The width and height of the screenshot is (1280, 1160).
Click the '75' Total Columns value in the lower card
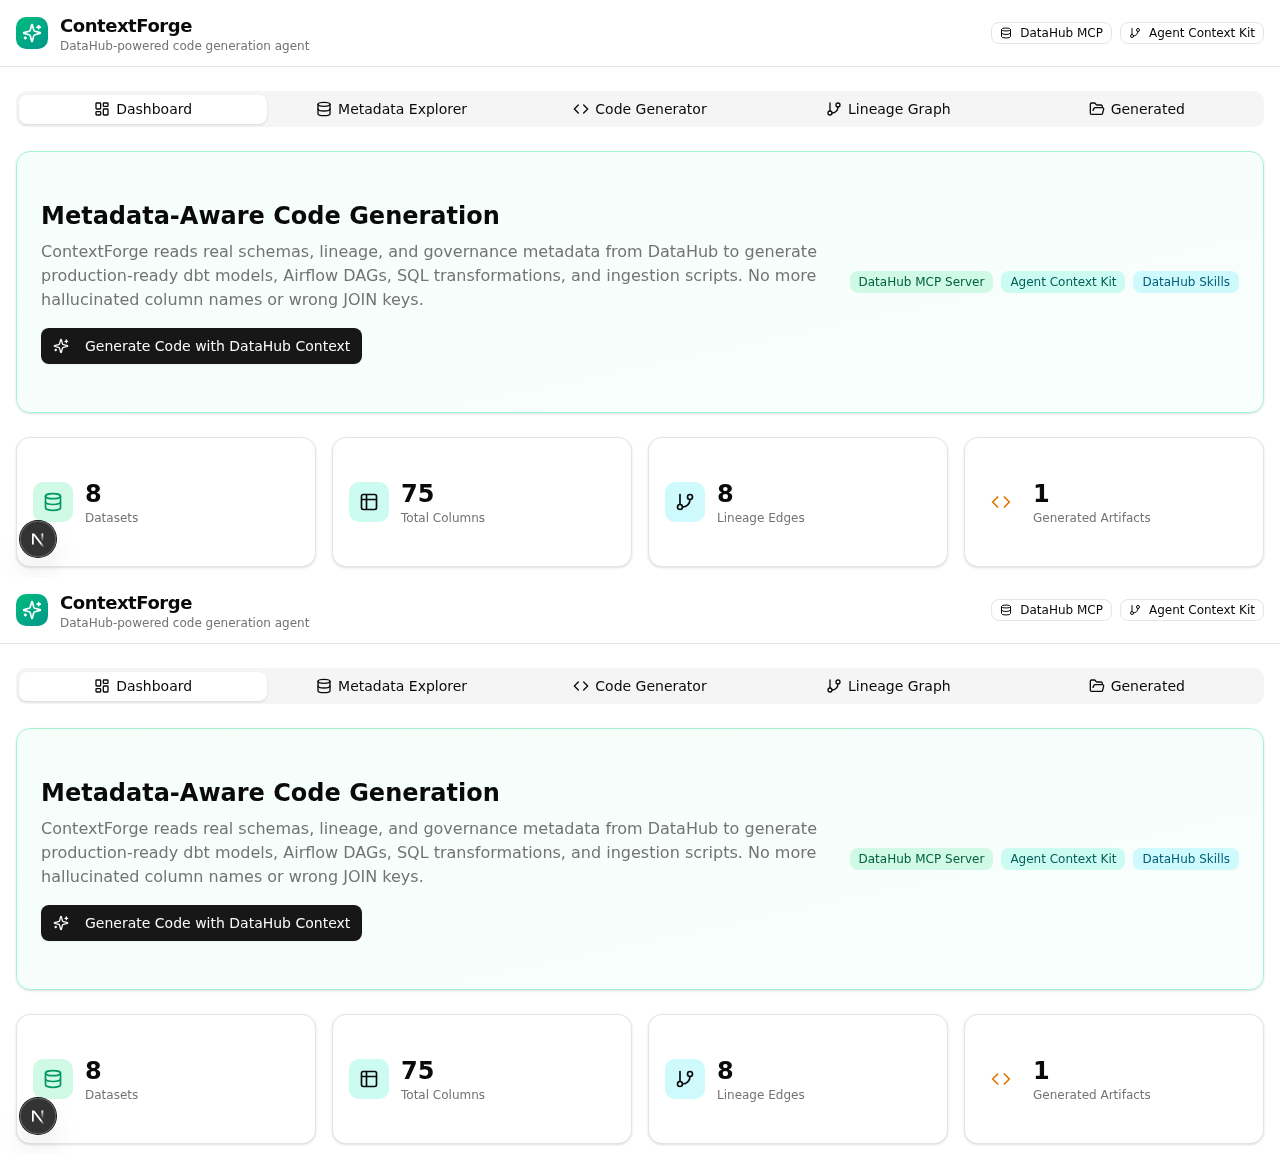point(417,1071)
